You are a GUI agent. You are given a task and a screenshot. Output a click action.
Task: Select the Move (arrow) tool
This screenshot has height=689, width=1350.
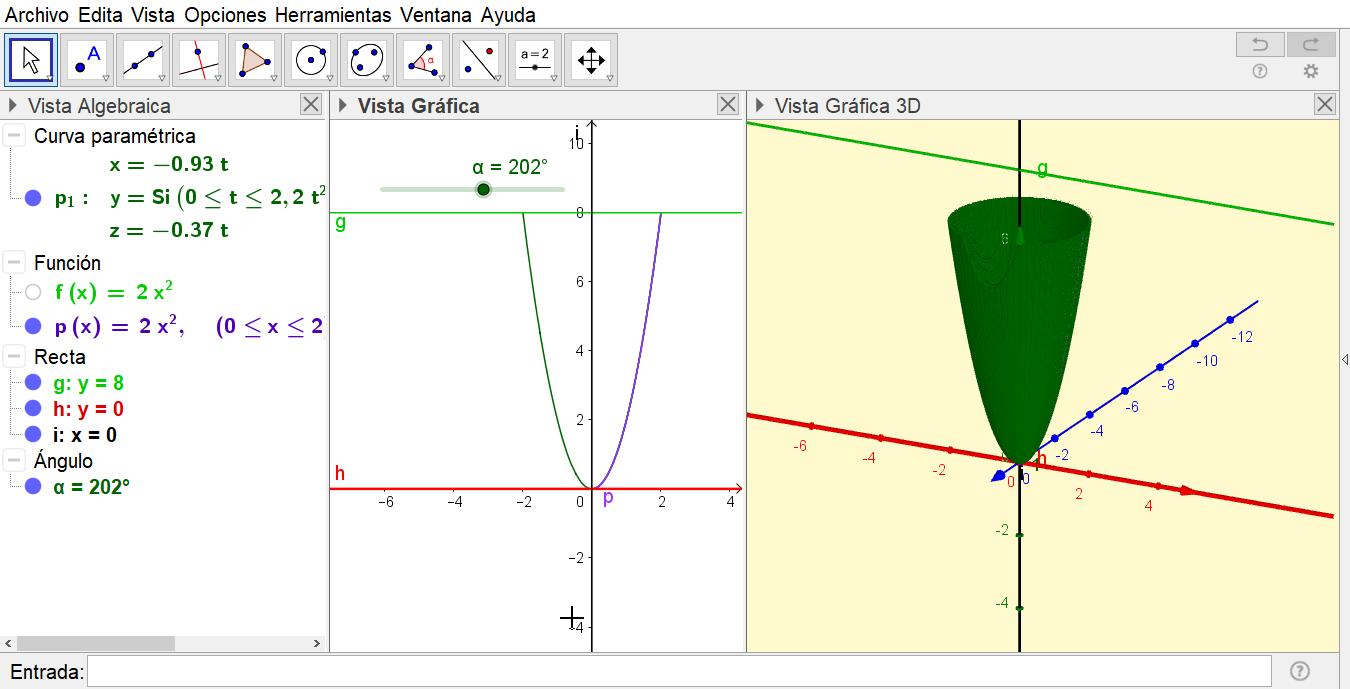pyautogui.click(x=31, y=60)
